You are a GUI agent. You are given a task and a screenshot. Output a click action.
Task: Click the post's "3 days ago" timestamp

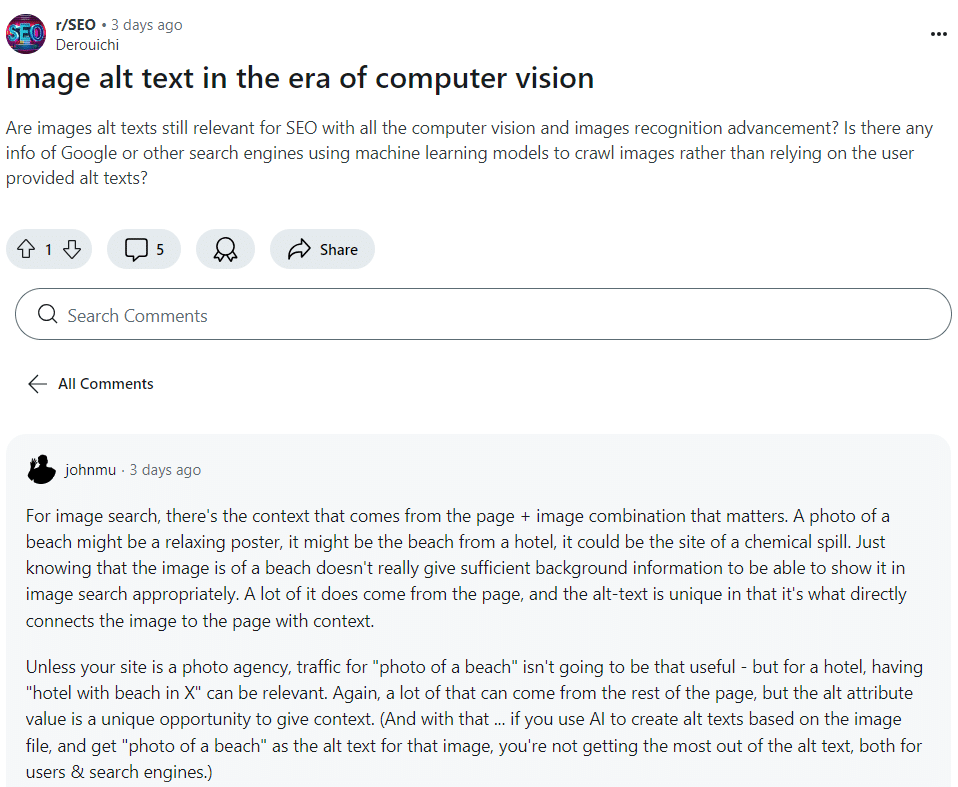(x=147, y=24)
